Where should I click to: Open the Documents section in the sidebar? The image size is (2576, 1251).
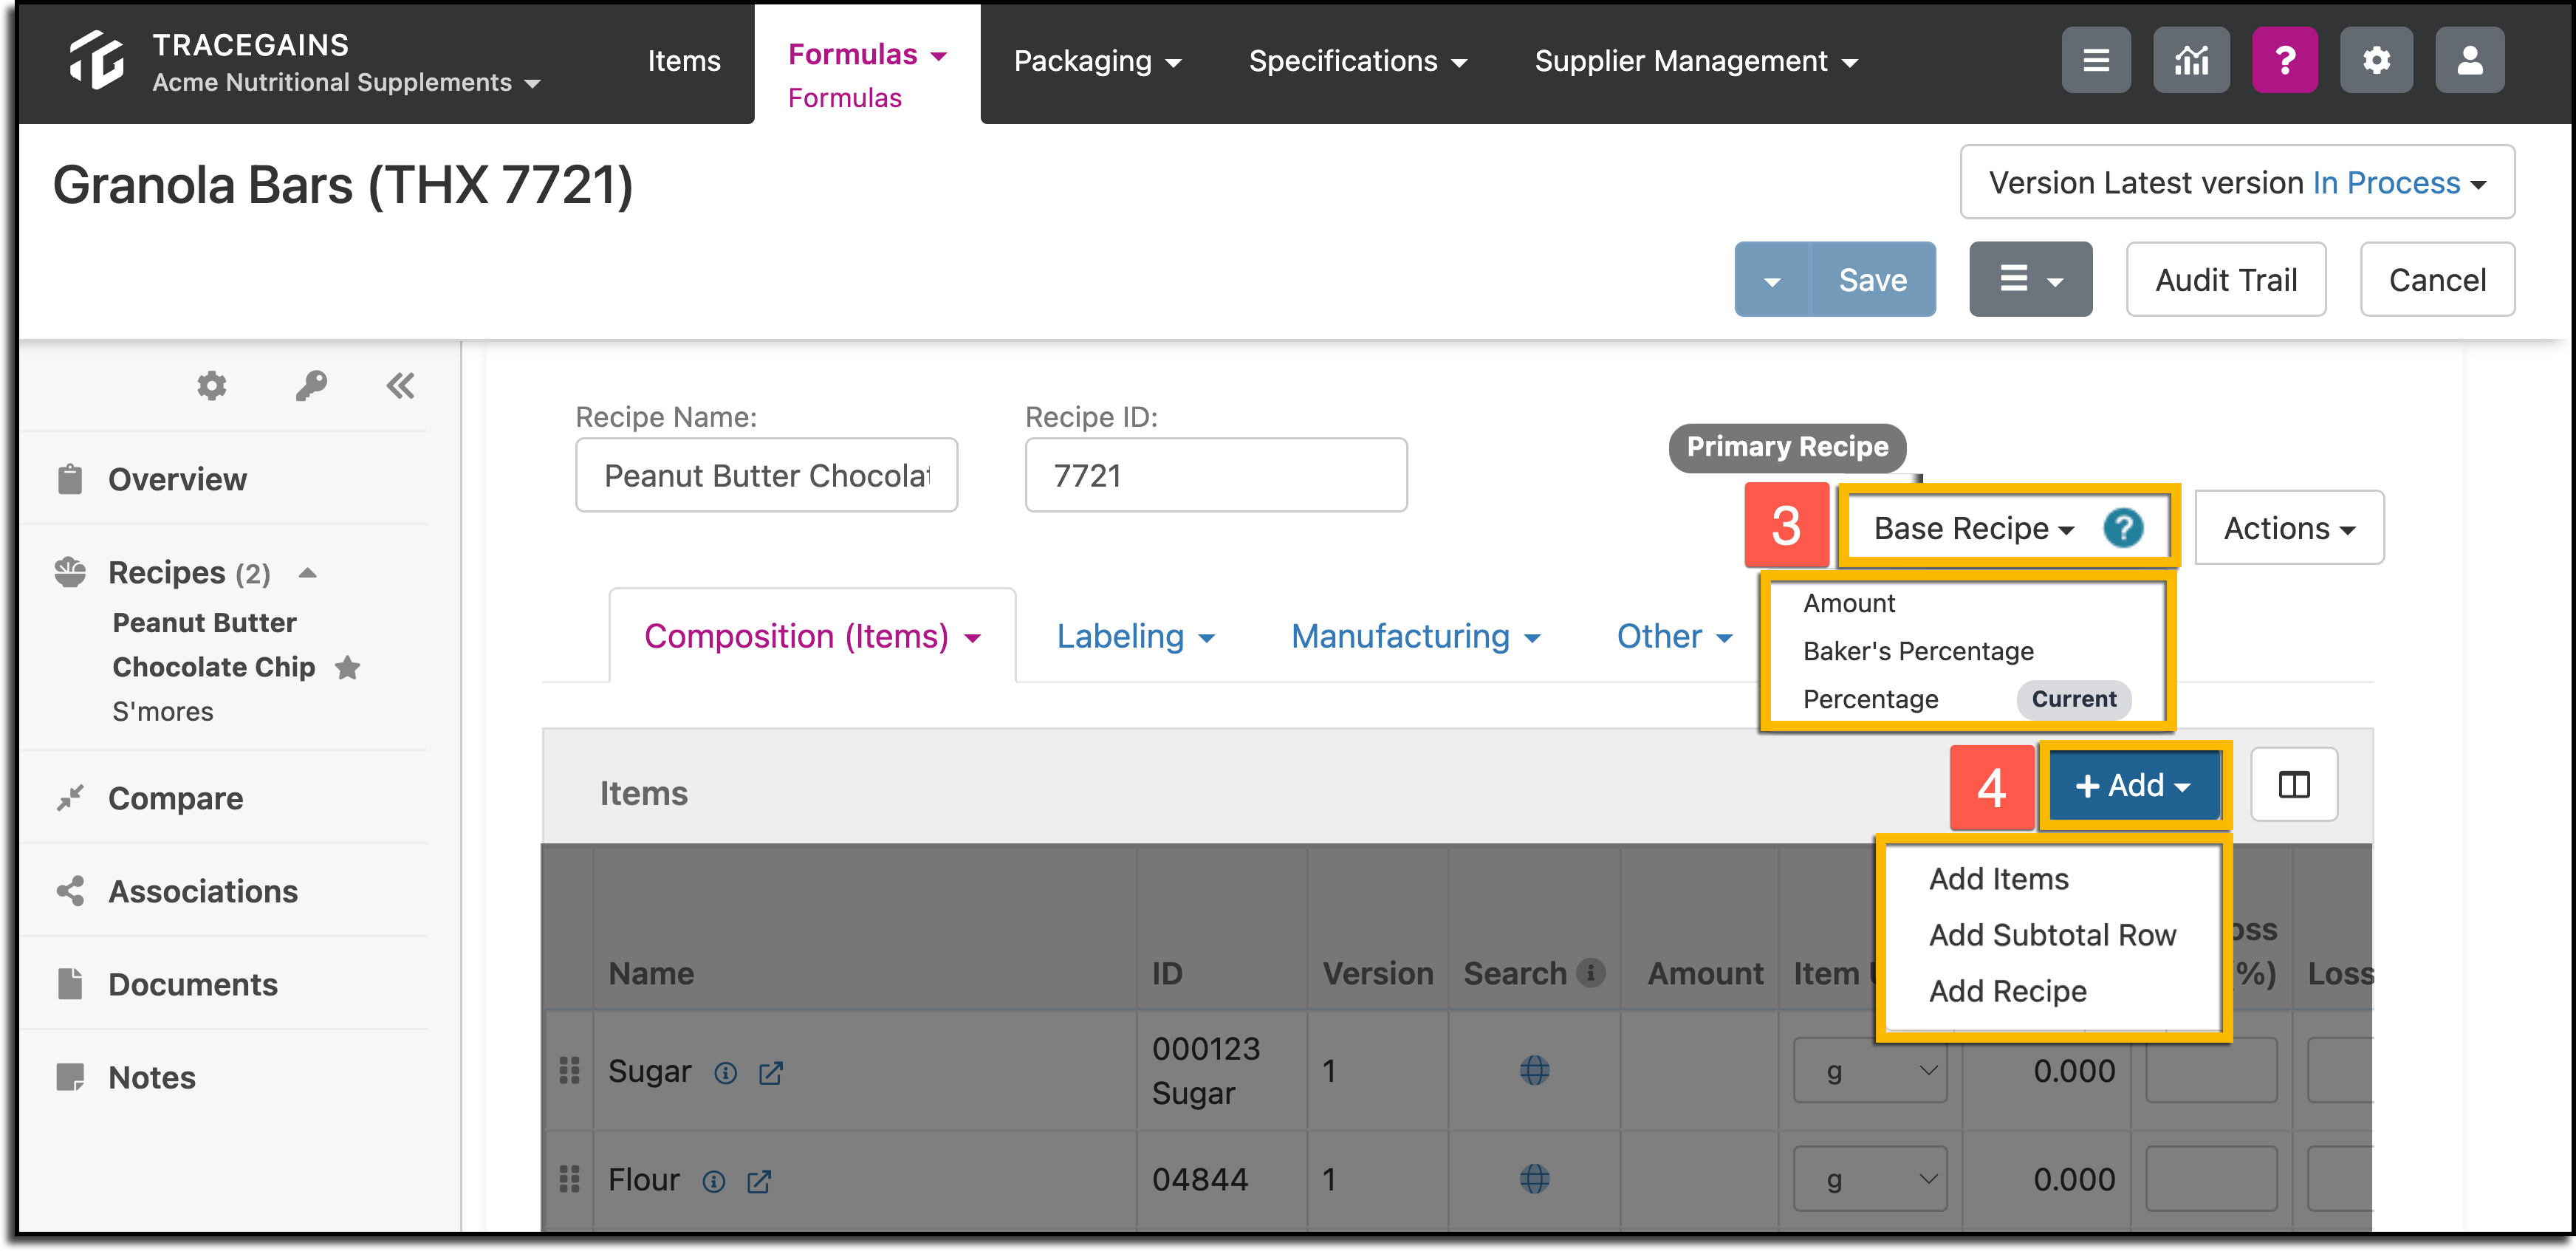coord(193,984)
